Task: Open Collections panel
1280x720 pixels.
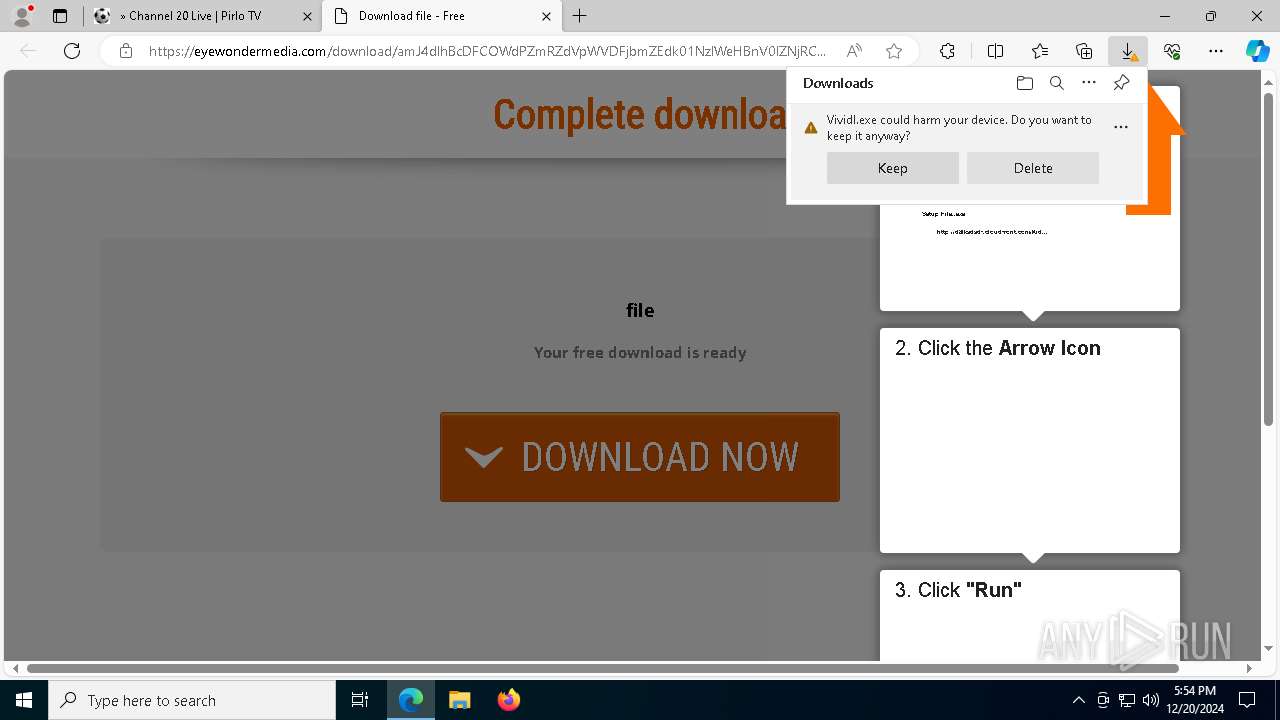Action: (1084, 51)
